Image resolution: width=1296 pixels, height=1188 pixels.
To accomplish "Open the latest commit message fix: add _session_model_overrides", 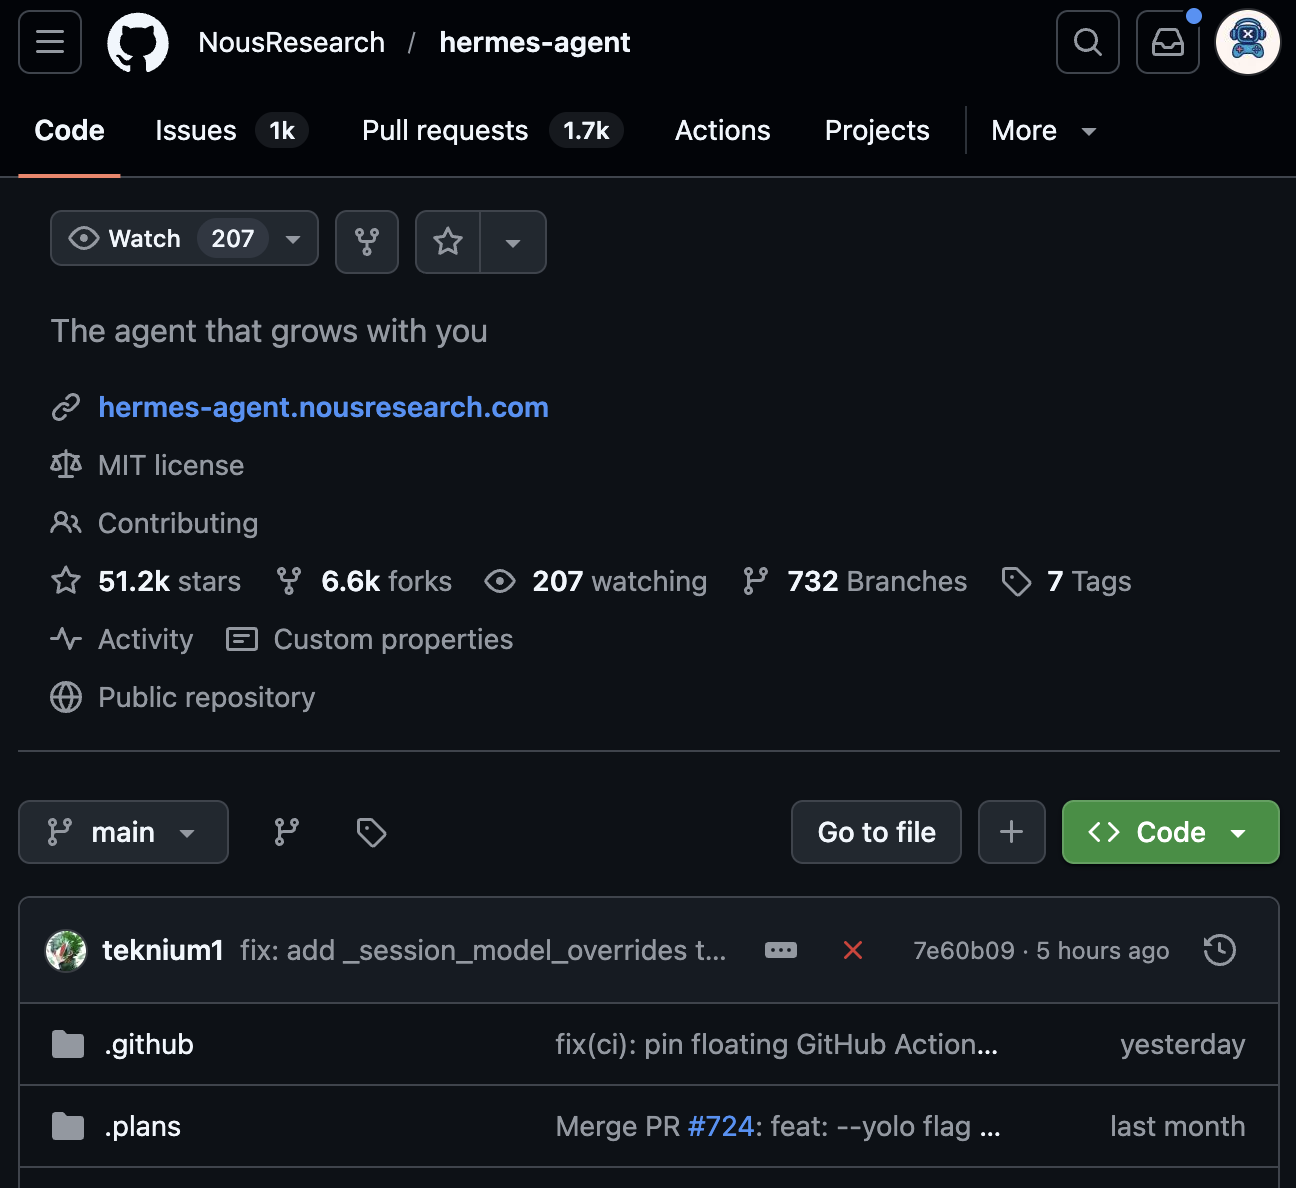I will [483, 950].
